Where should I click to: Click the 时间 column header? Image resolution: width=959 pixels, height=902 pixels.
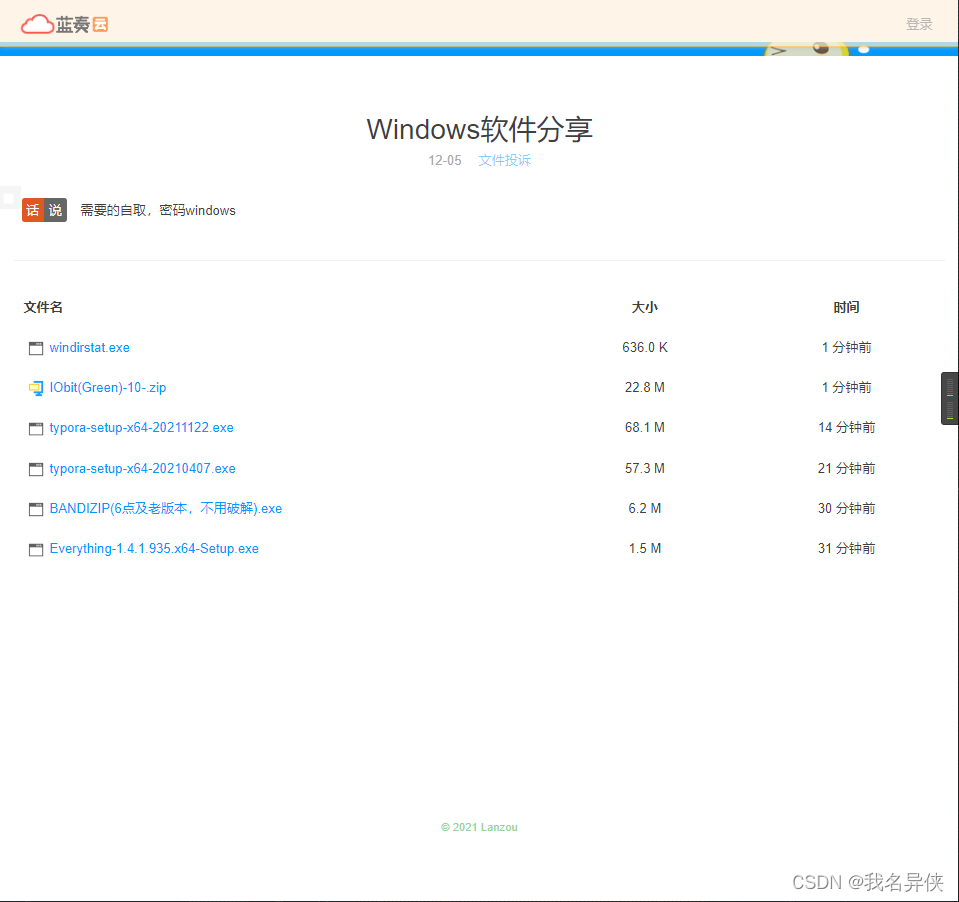coord(846,307)
